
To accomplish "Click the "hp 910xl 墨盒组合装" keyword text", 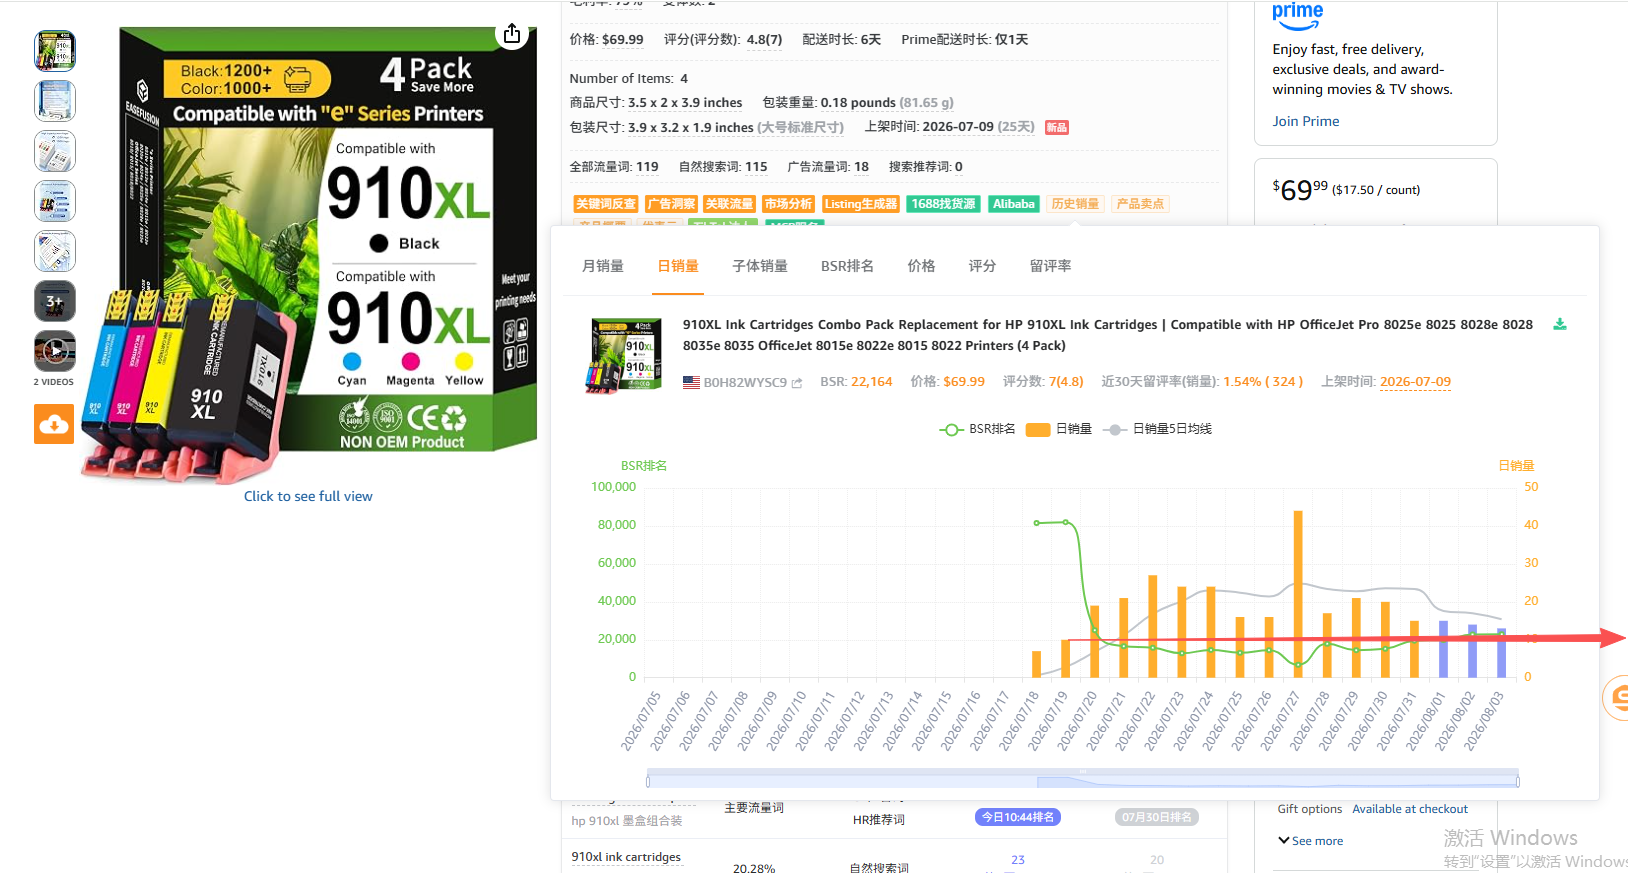I will click(x=627, y=821).
